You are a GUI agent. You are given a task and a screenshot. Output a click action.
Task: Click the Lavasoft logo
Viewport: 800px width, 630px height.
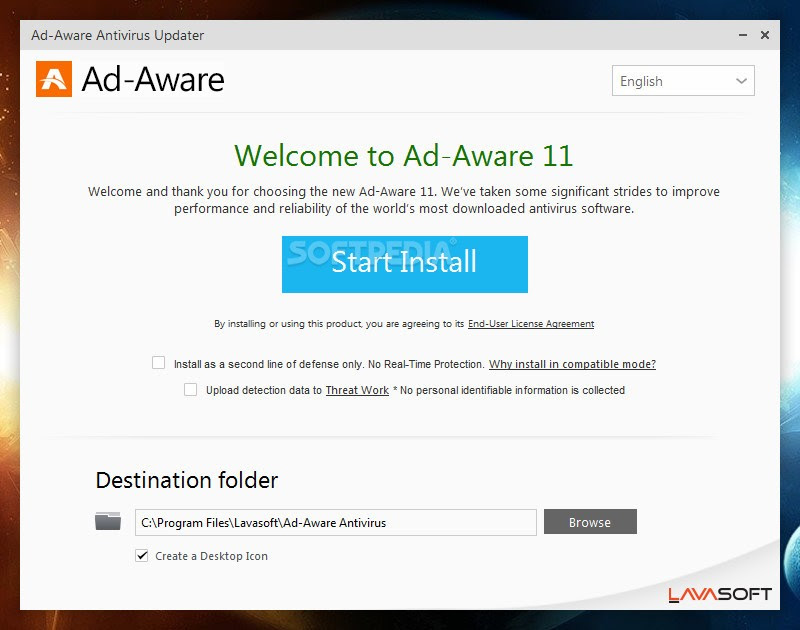click(719, 594)
